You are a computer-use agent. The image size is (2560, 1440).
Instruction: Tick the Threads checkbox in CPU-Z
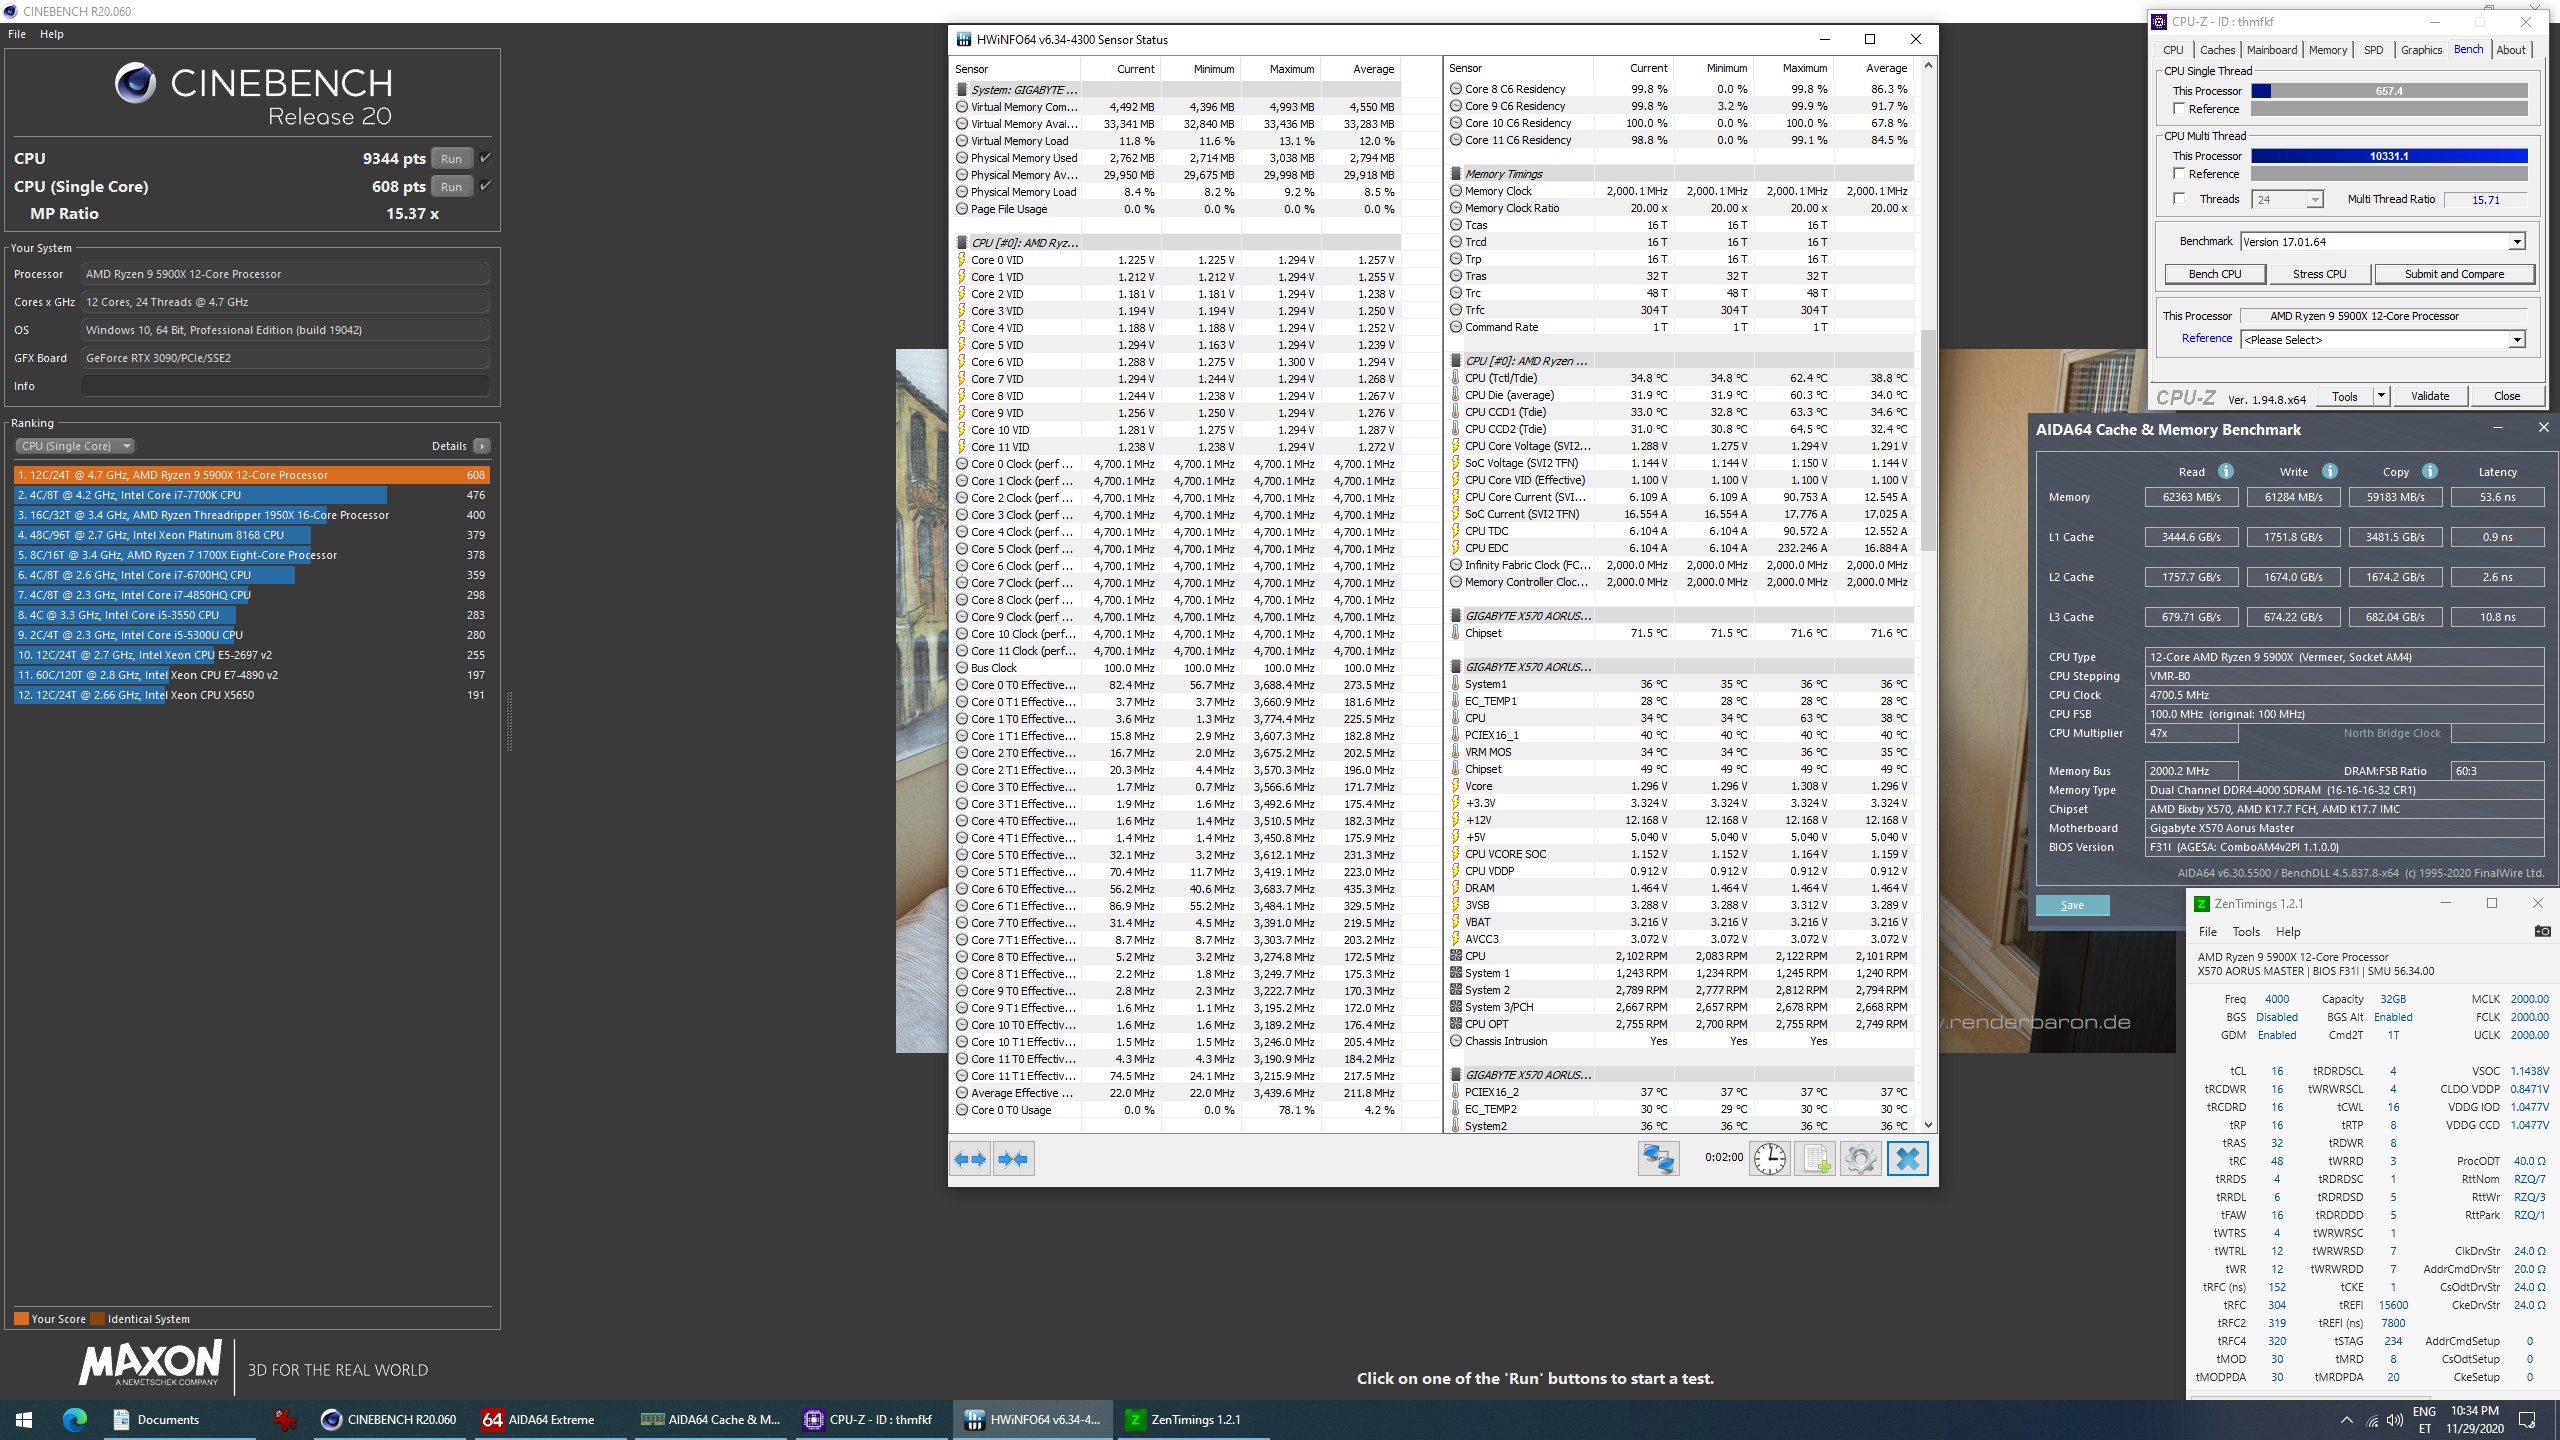click(x=2179, y=199)
